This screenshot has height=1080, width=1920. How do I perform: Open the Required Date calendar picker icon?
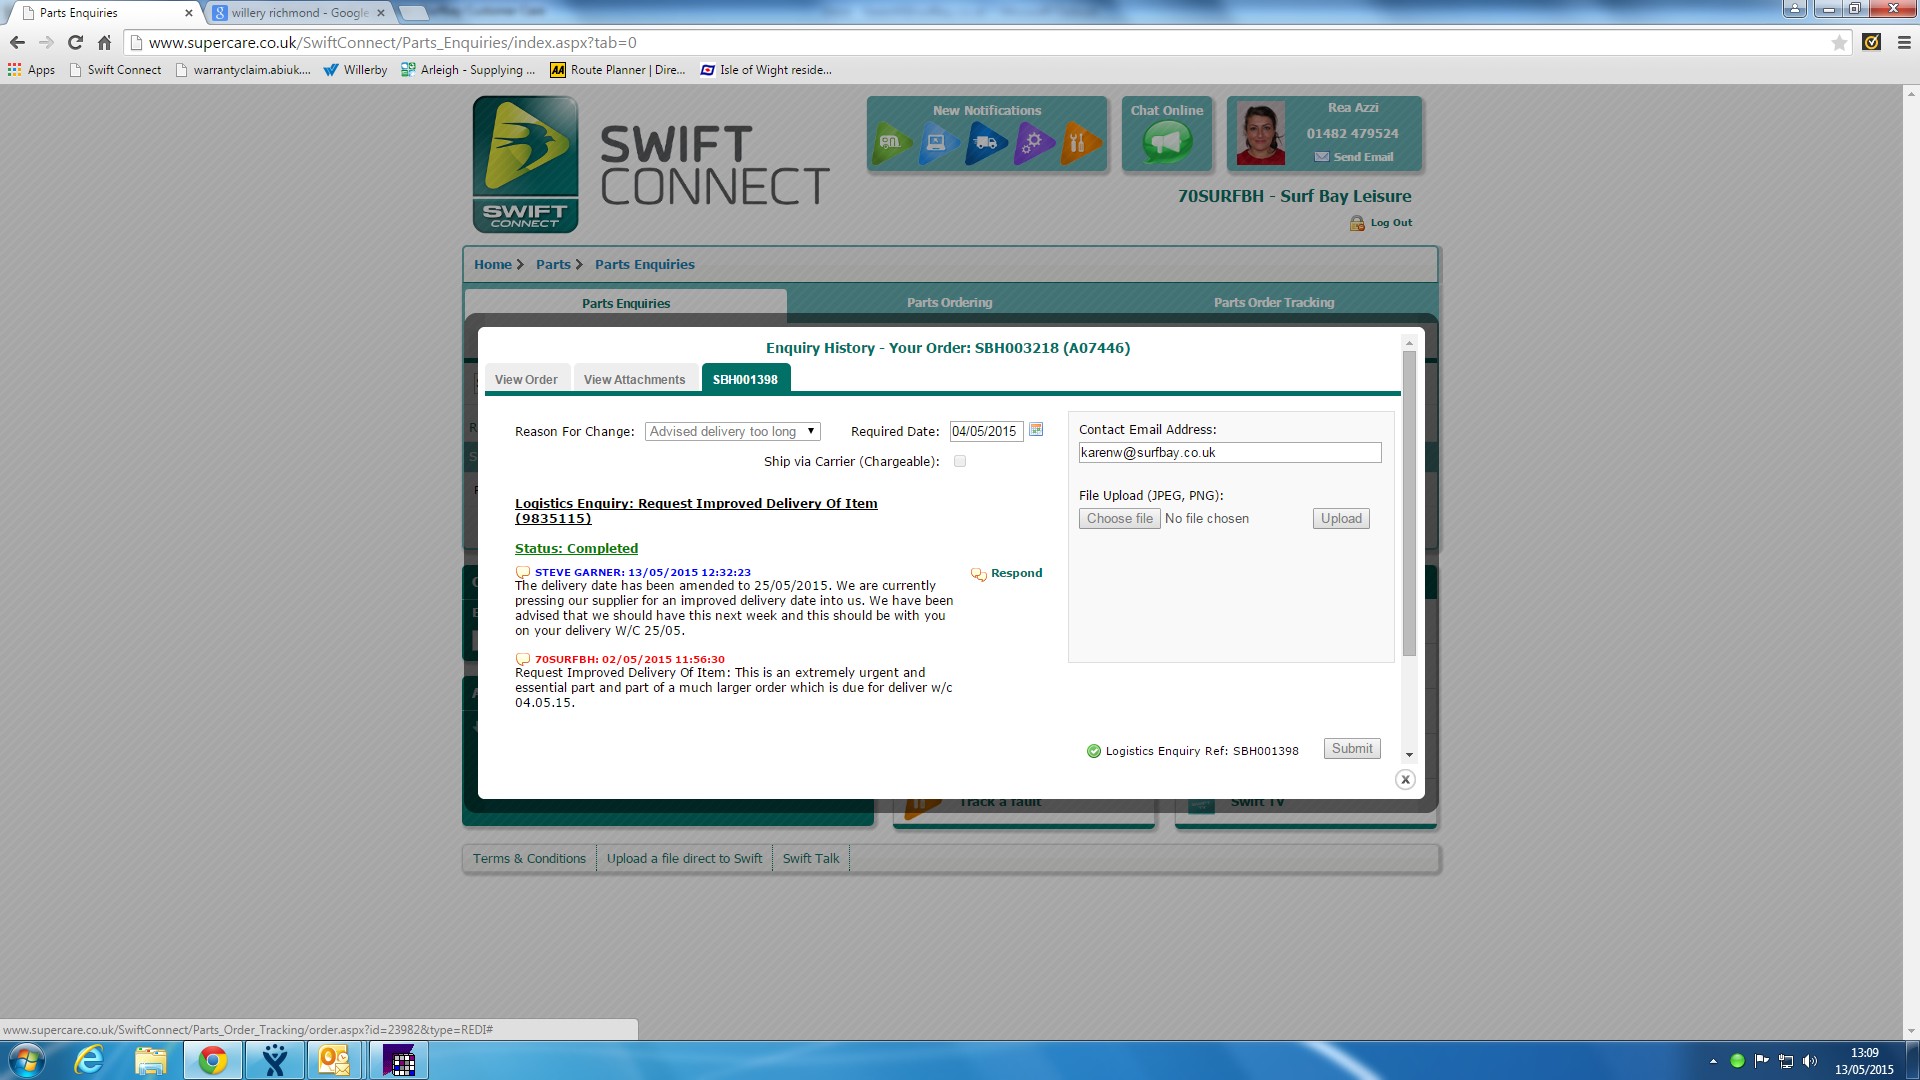pos(1036,430)
